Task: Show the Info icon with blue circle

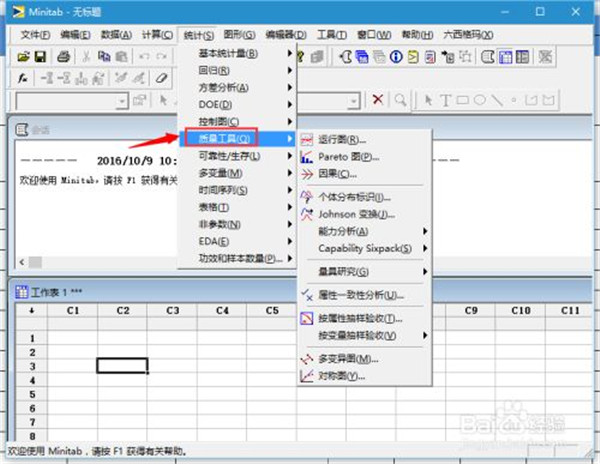Action: click(x=396, y=57)
